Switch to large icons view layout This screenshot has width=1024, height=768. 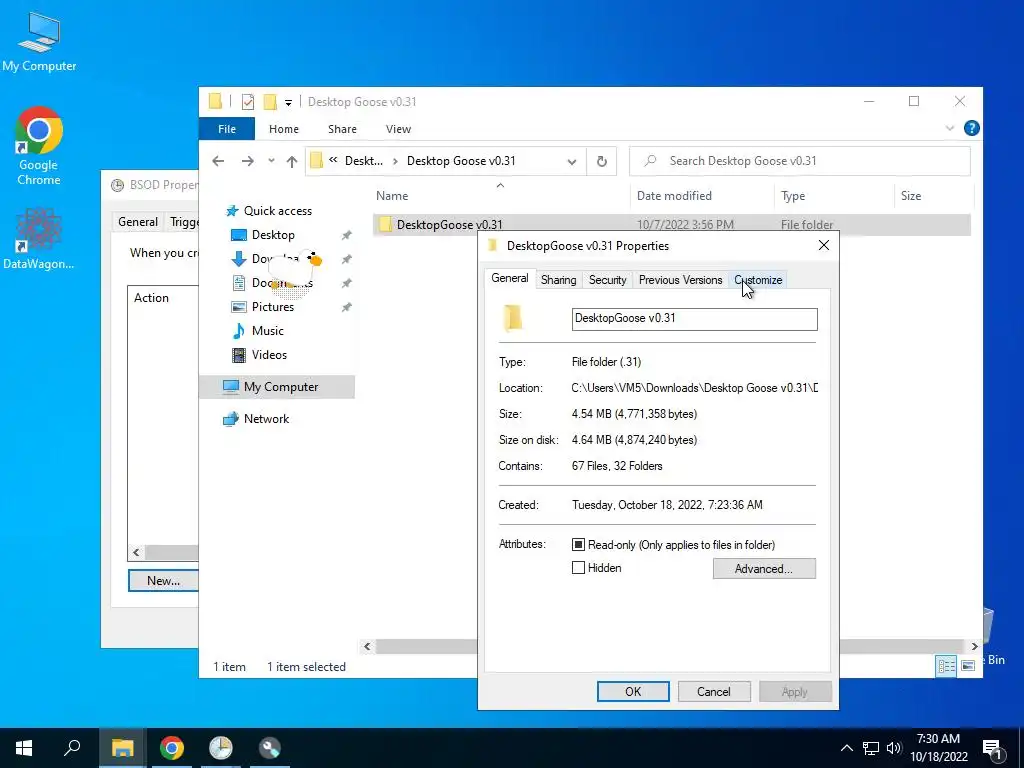point(968,666)
